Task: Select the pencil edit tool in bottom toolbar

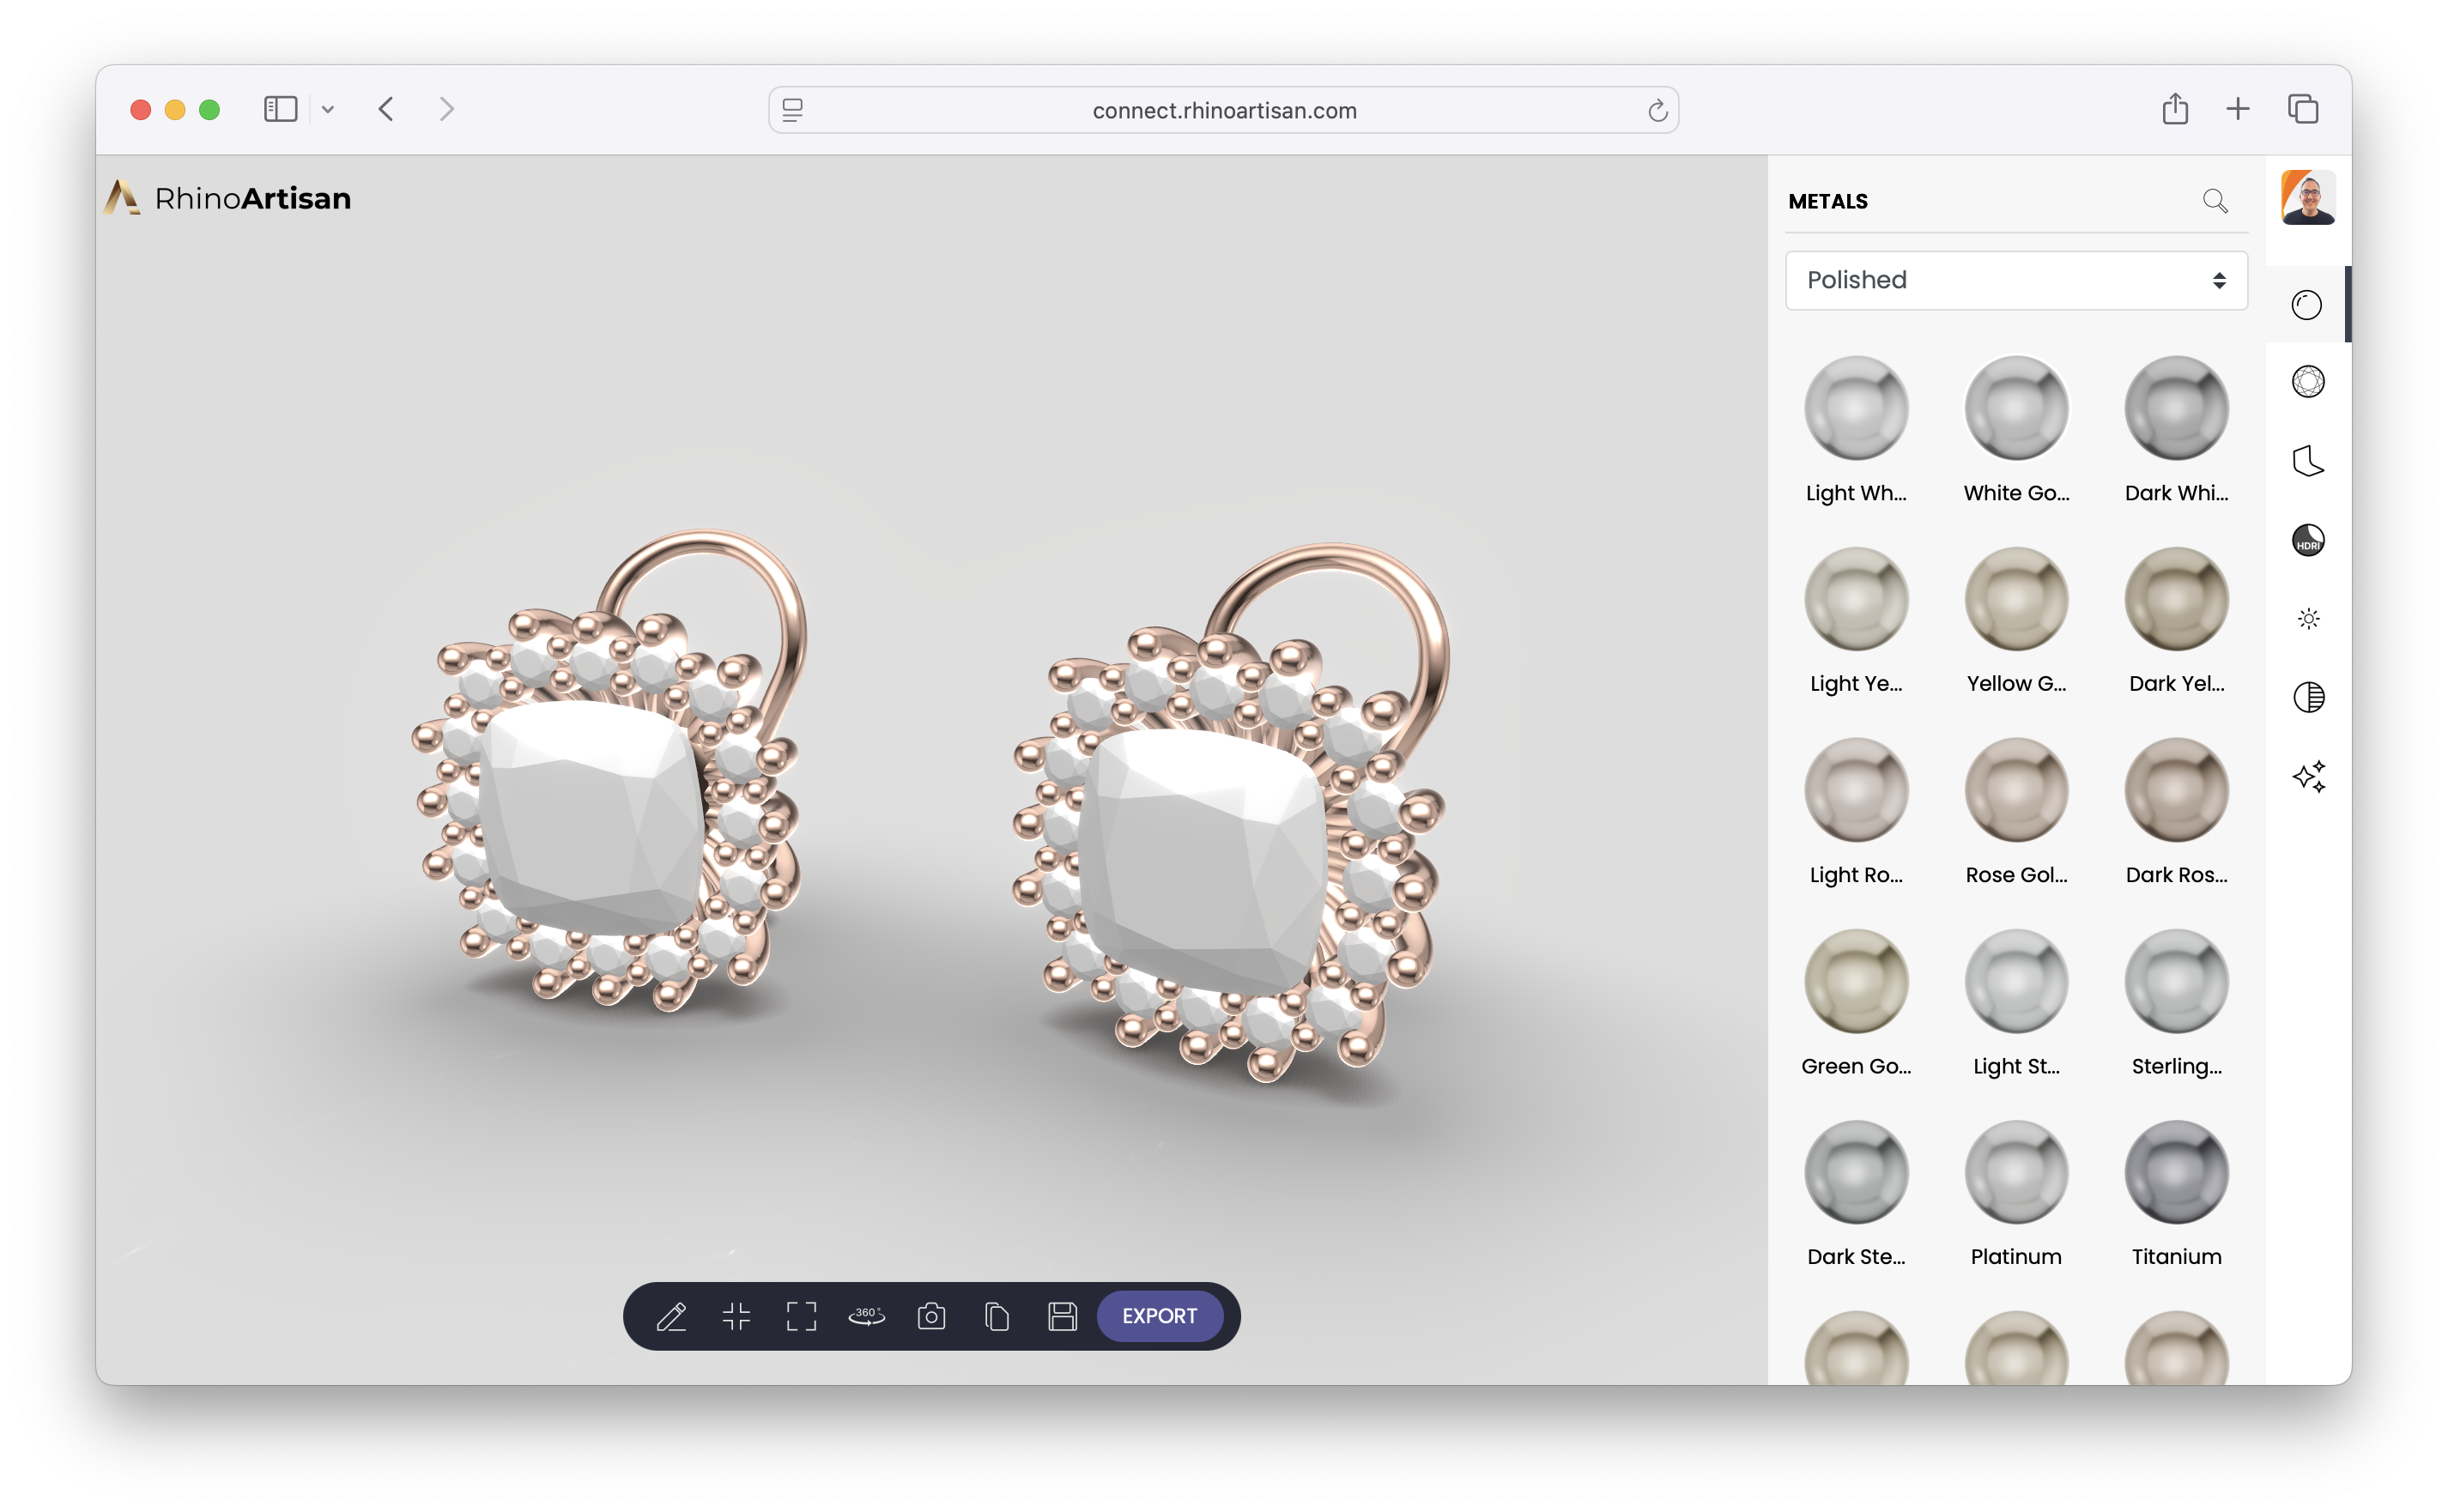Action: click(671, 1316)
